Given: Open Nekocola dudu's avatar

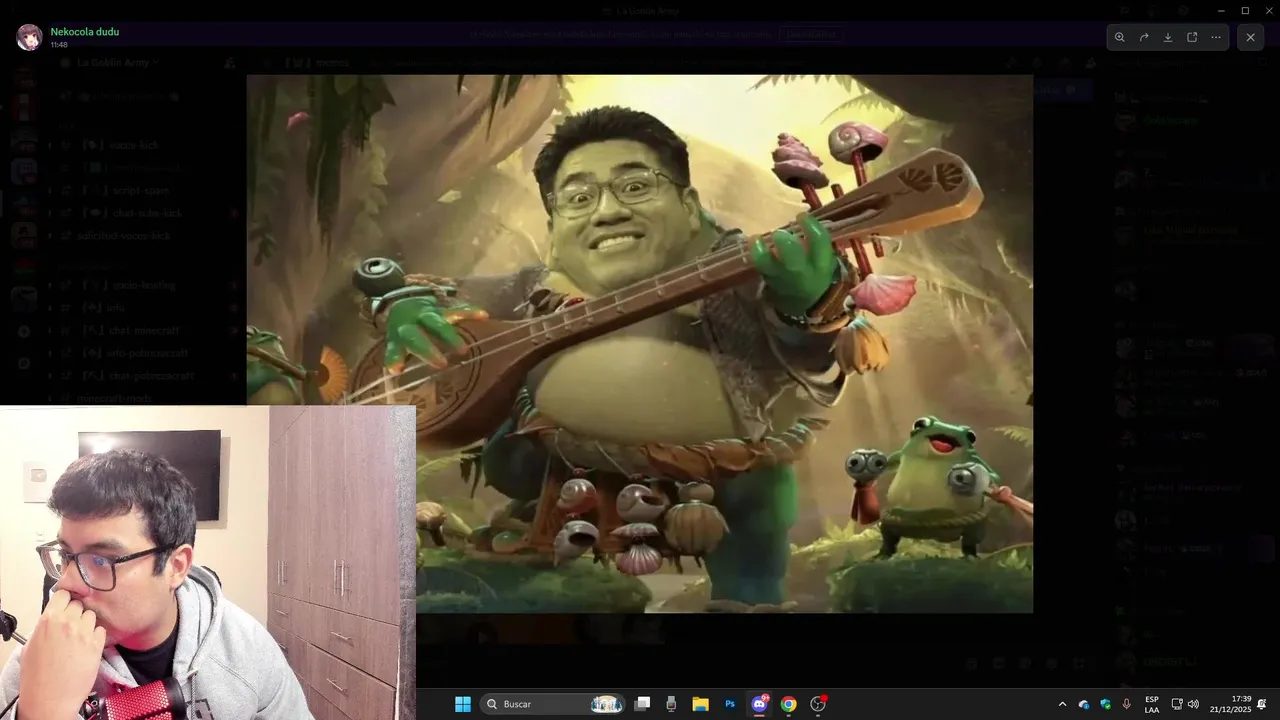Looking at the screenshot, I should (x=30, y=37).
